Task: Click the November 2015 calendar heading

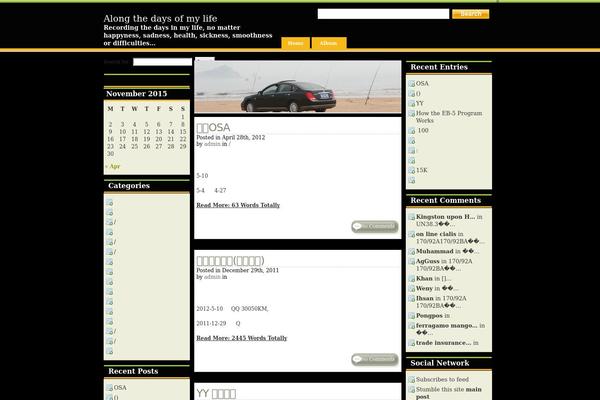Action: point(137,94)
